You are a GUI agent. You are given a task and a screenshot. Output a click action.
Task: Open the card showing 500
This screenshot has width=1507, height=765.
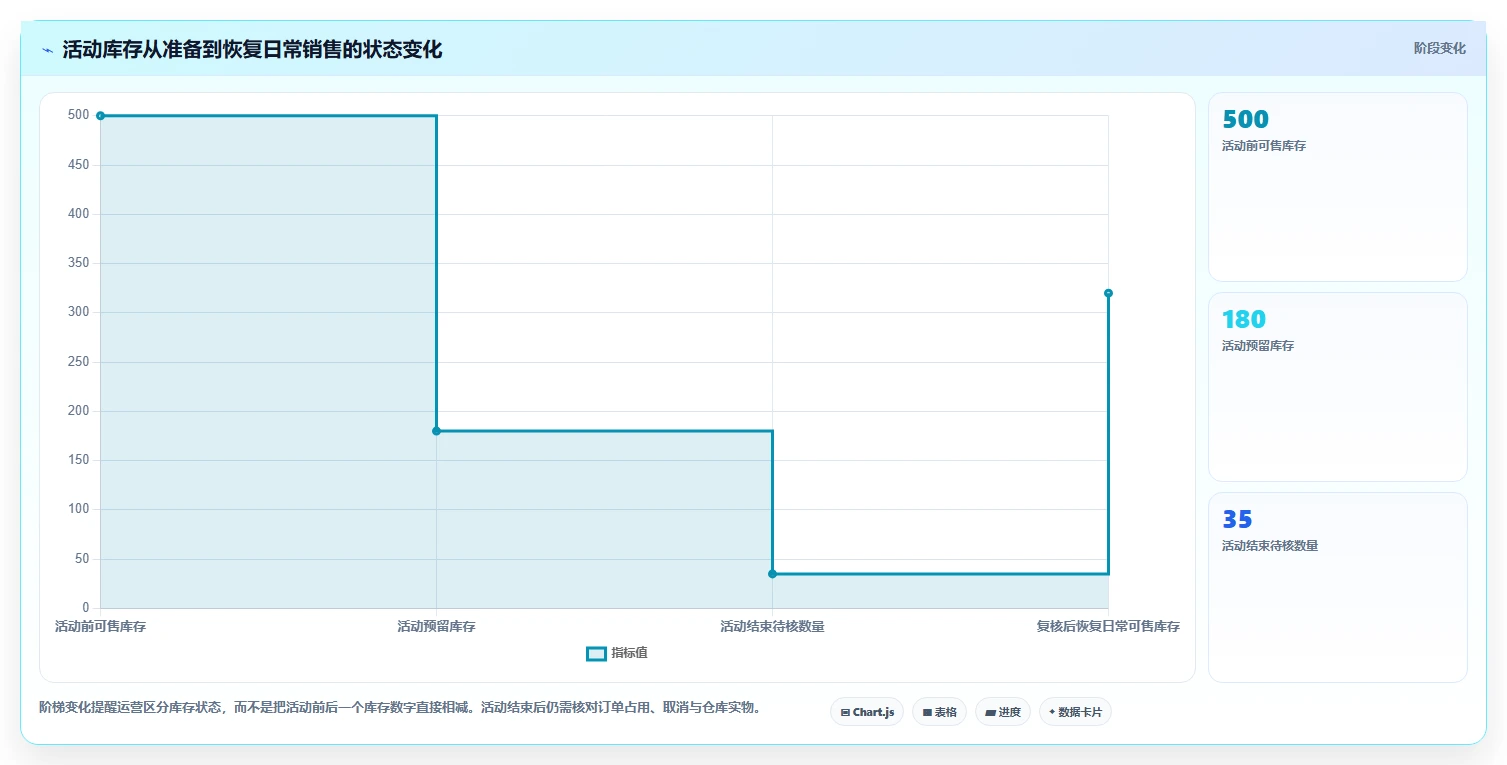point(1338,187)
